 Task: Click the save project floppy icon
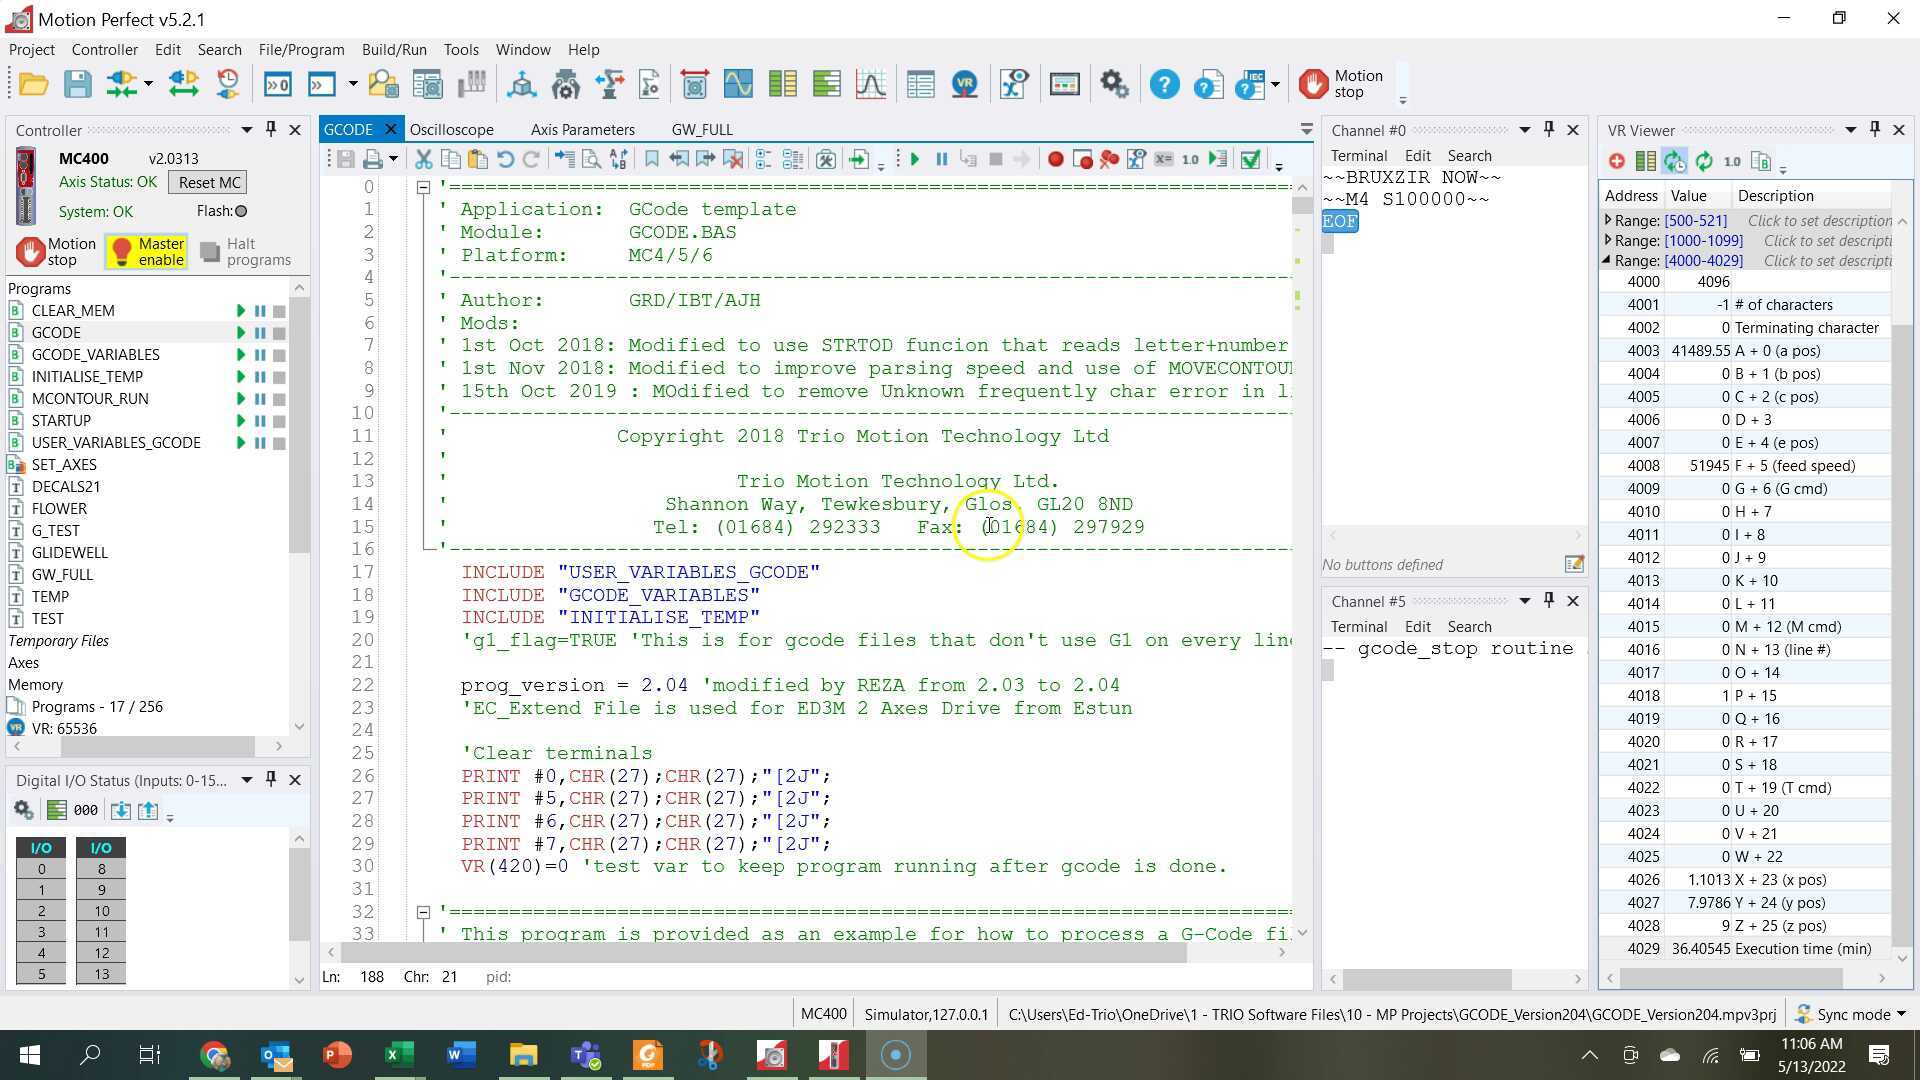[x=78, y=84]
